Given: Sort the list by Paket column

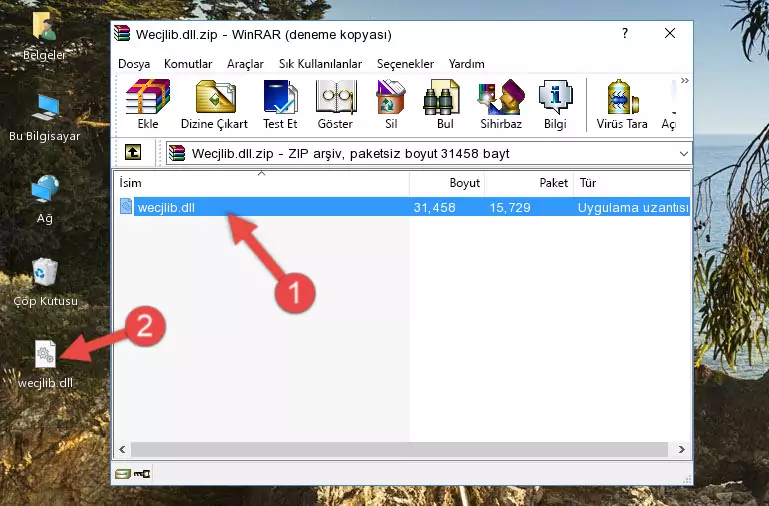Looking at the screenshot, I should (x=529, y=183).
